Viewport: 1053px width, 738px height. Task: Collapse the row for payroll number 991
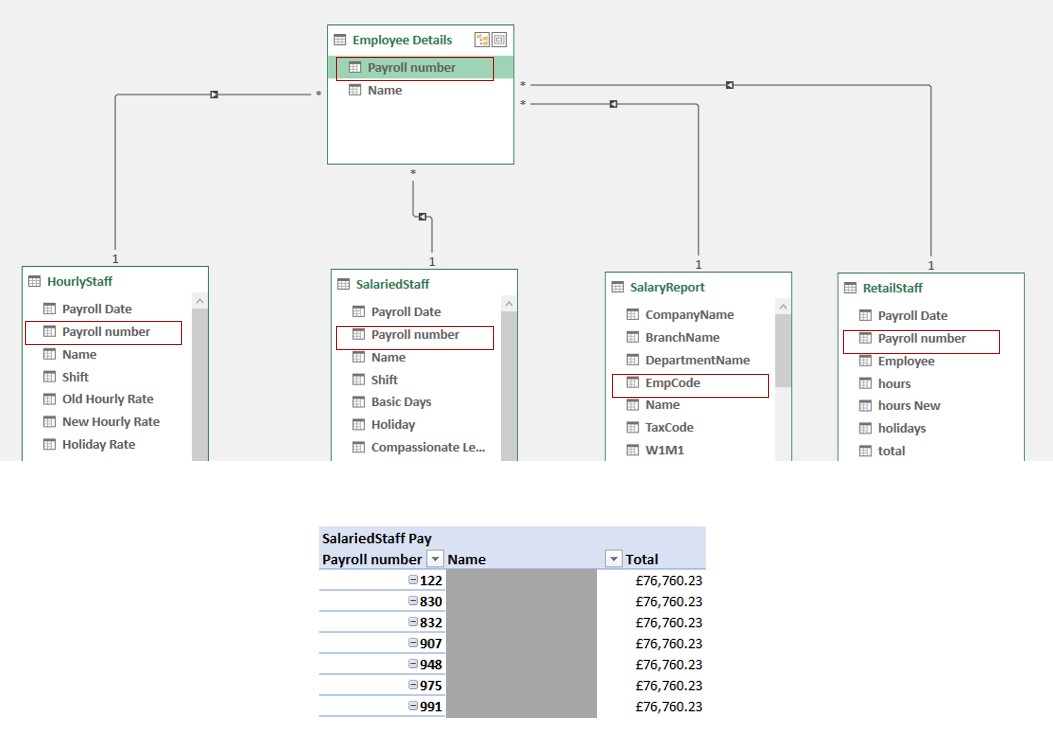click(x=413, y=706)
